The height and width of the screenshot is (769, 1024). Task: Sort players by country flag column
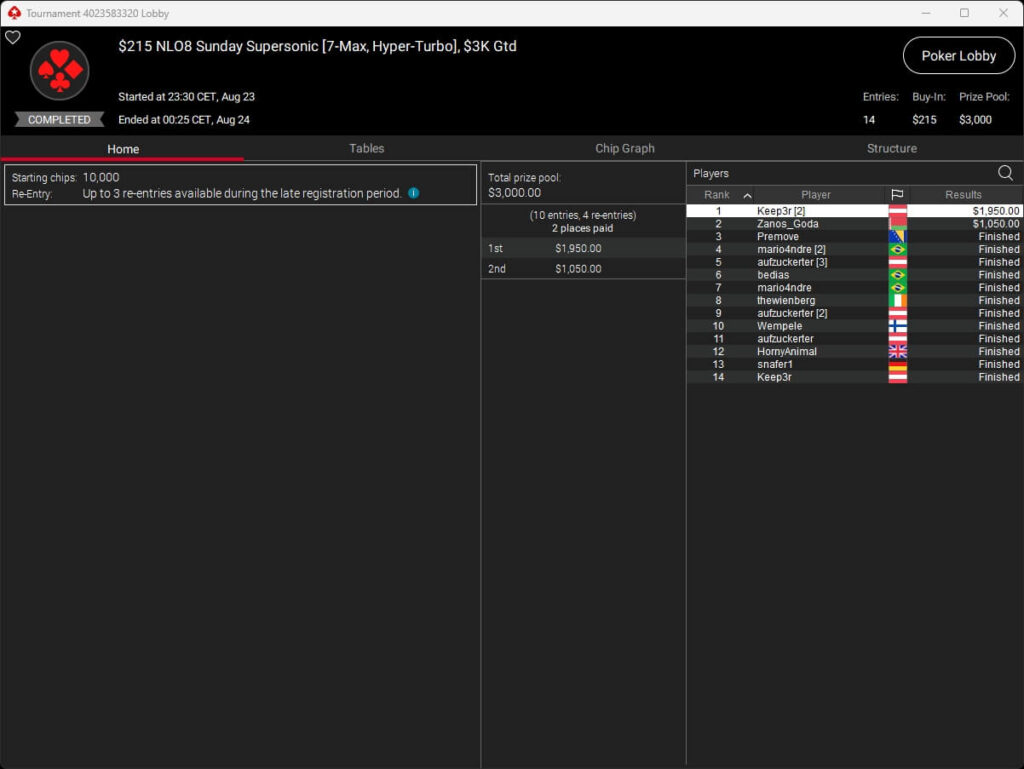coord(897,195)
